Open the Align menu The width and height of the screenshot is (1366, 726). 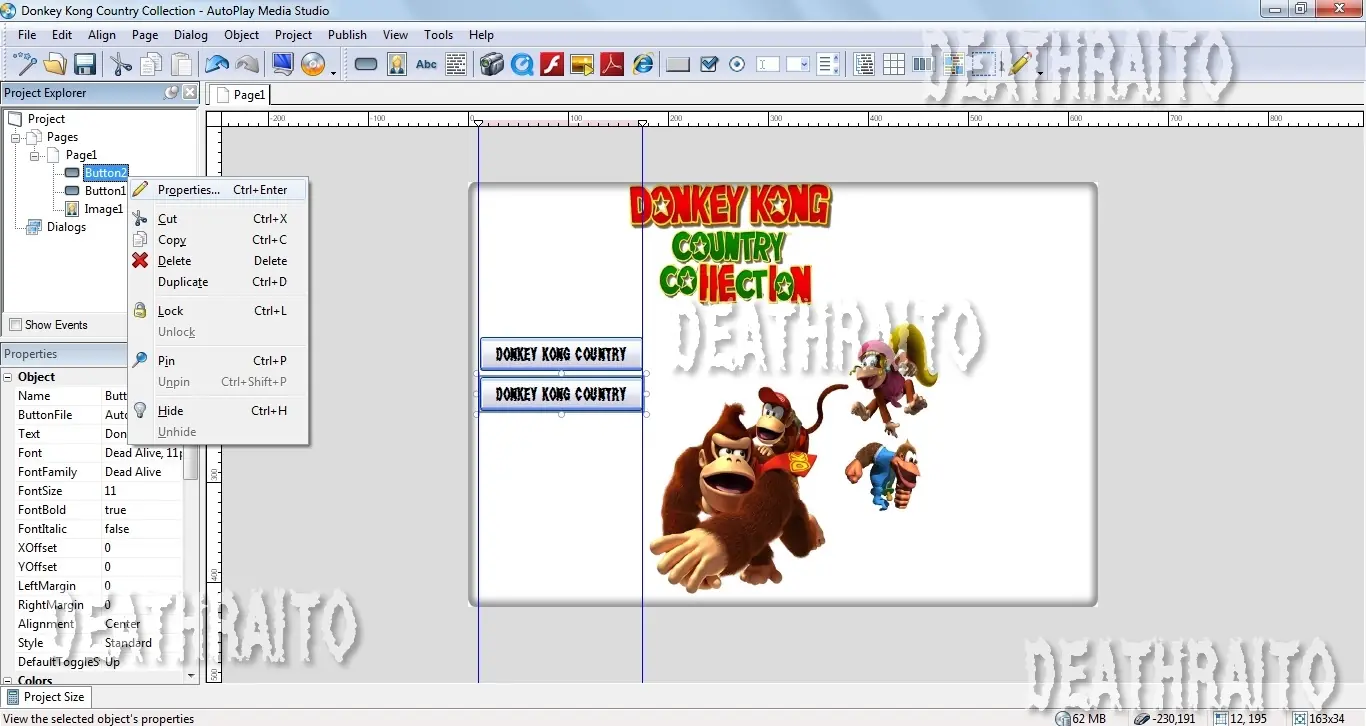pos(102,35)
